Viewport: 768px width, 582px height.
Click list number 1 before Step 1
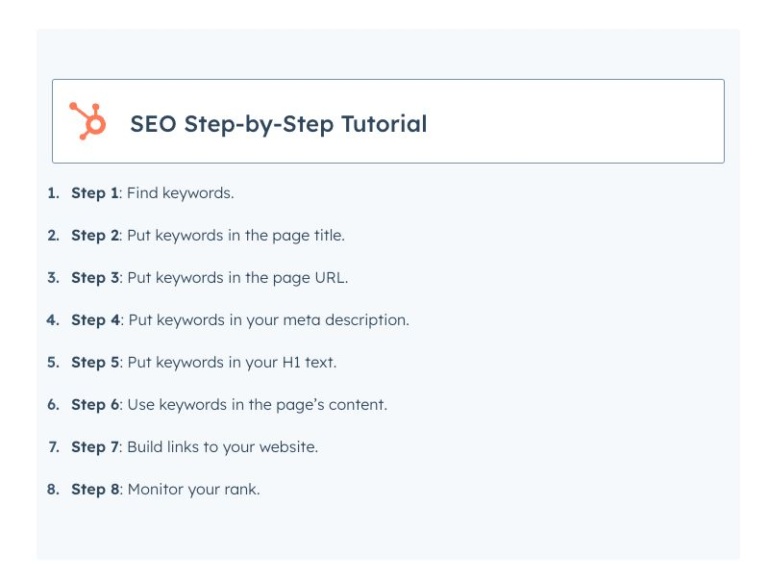pyautogui.click(x=52, y=193)
